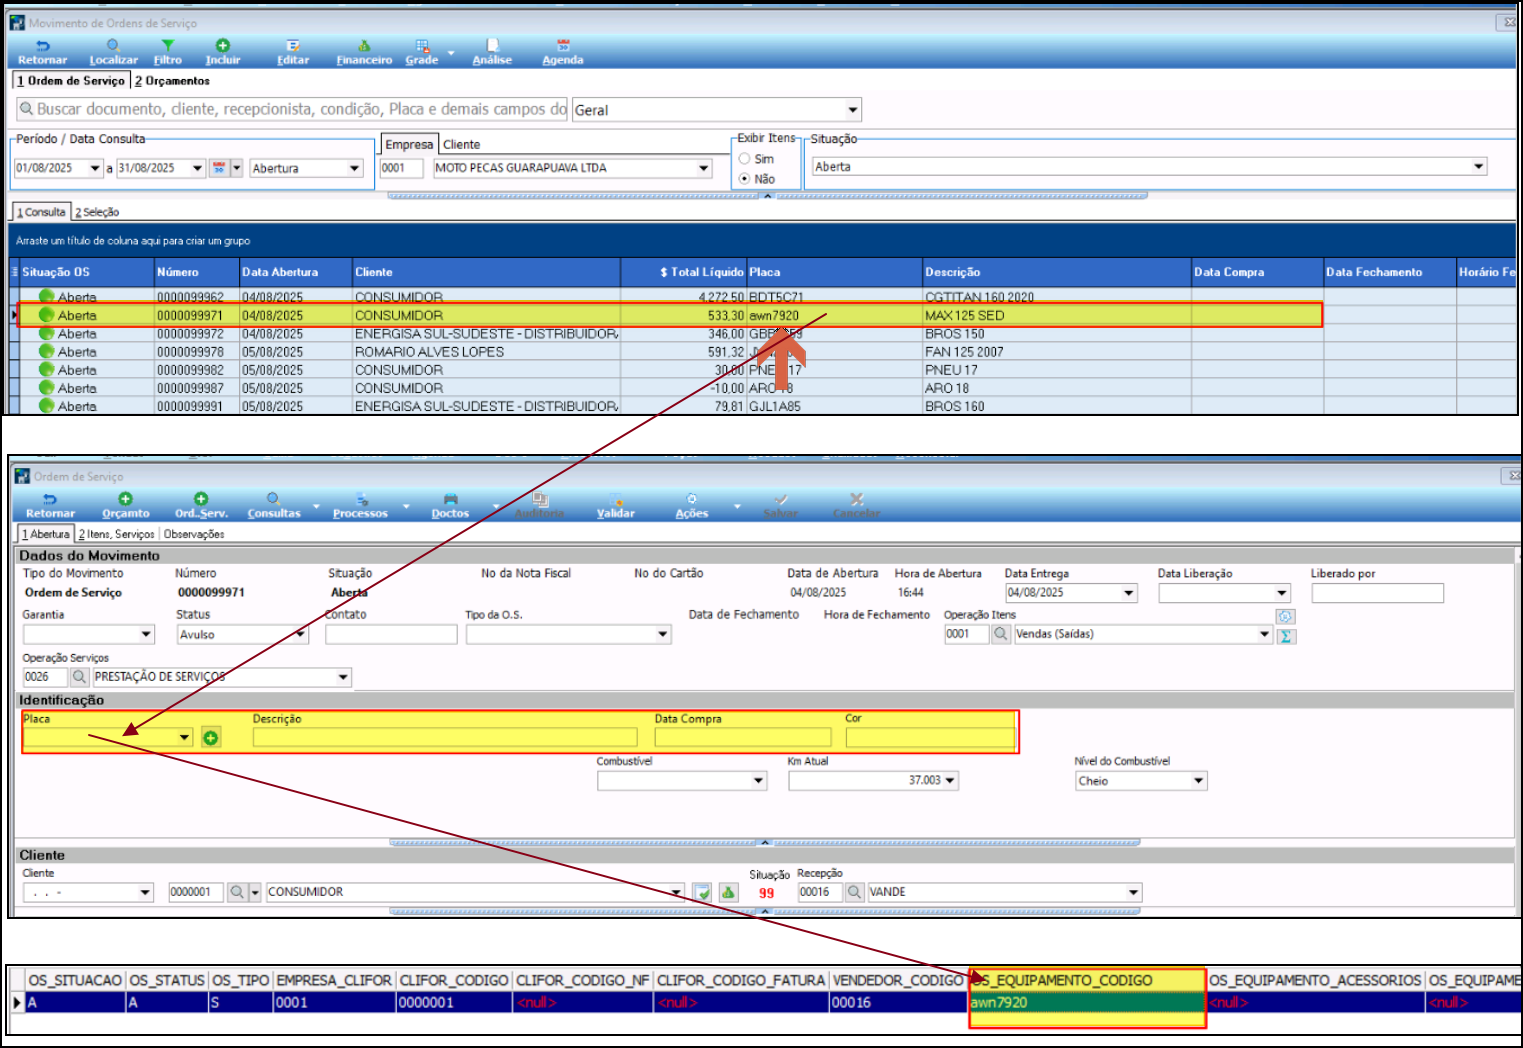Click calendar icon beside period end date

[219, 168]
